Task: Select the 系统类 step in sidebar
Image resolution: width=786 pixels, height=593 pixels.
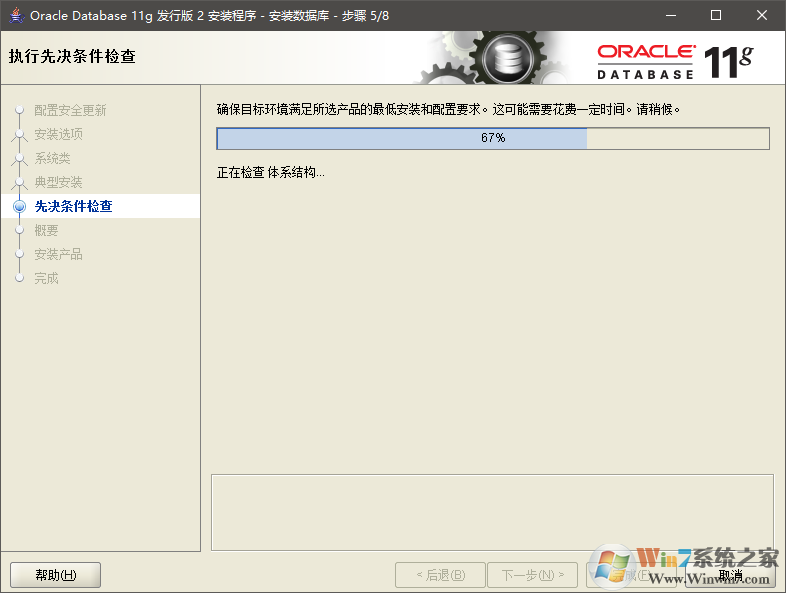Action: [x=52, y=158]
